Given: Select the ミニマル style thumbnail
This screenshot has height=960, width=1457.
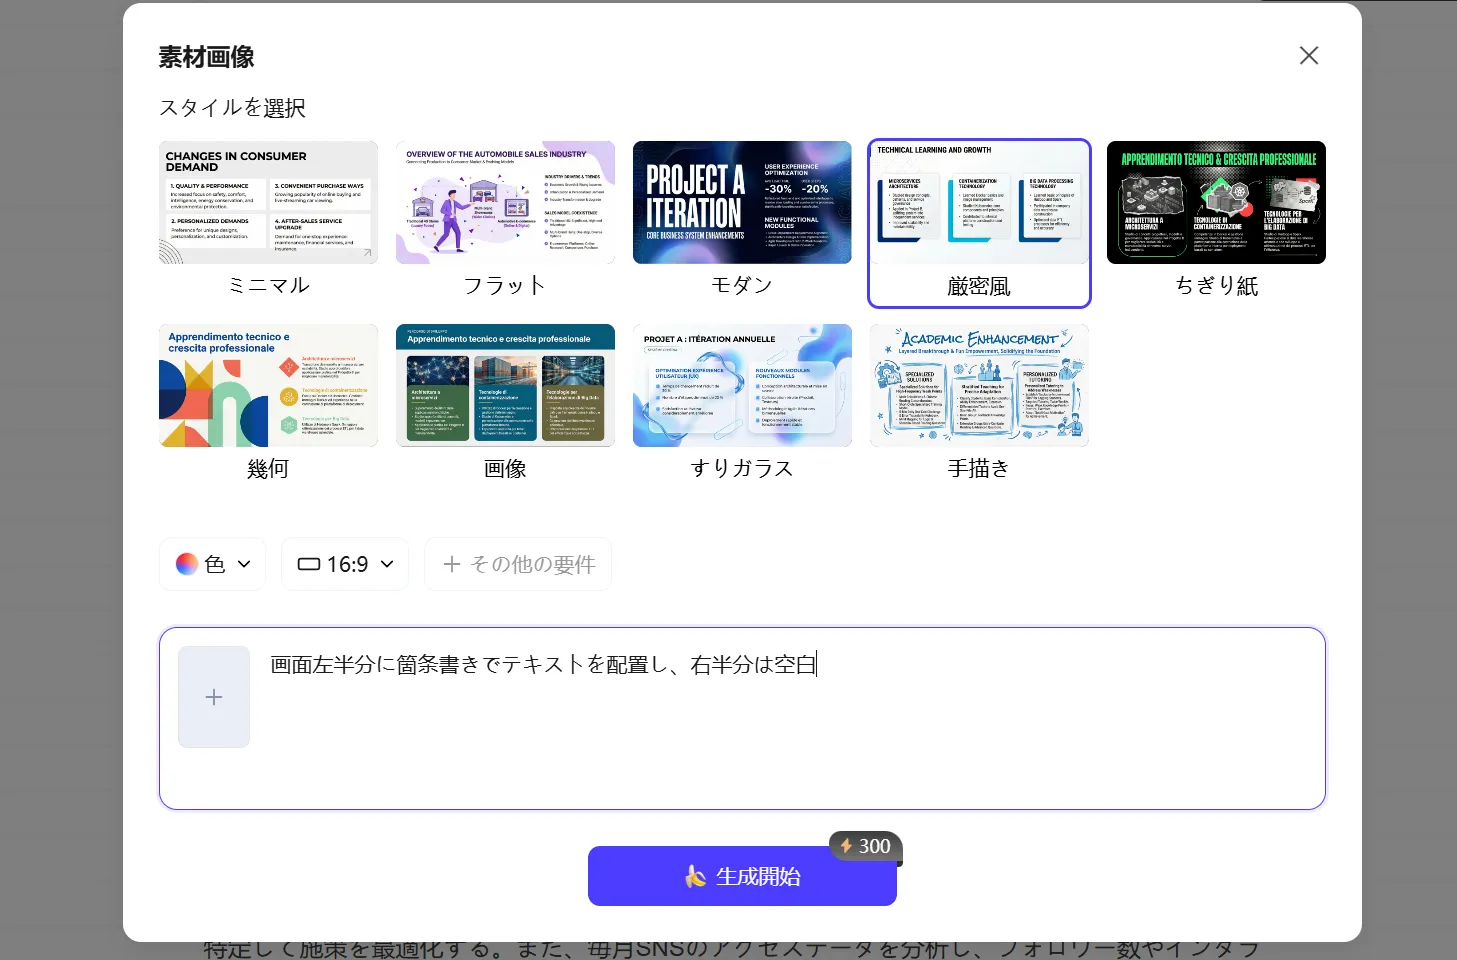Looking at the screenshot, I should 268,203.
